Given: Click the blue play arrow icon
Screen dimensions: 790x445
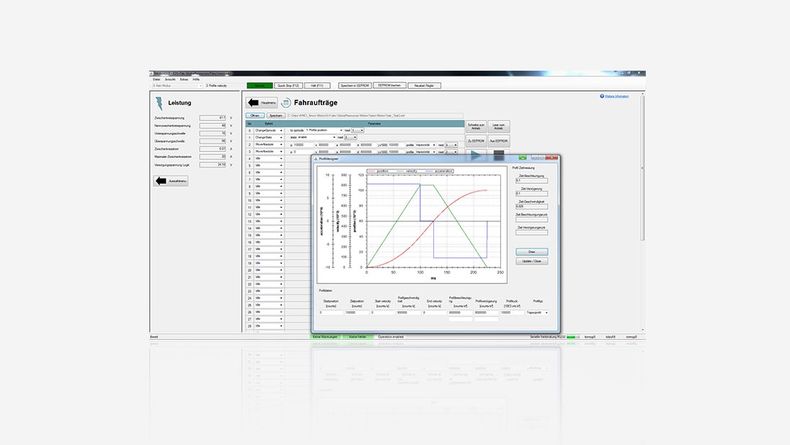Looking at the screenshot, I should (x=477, y=156).
